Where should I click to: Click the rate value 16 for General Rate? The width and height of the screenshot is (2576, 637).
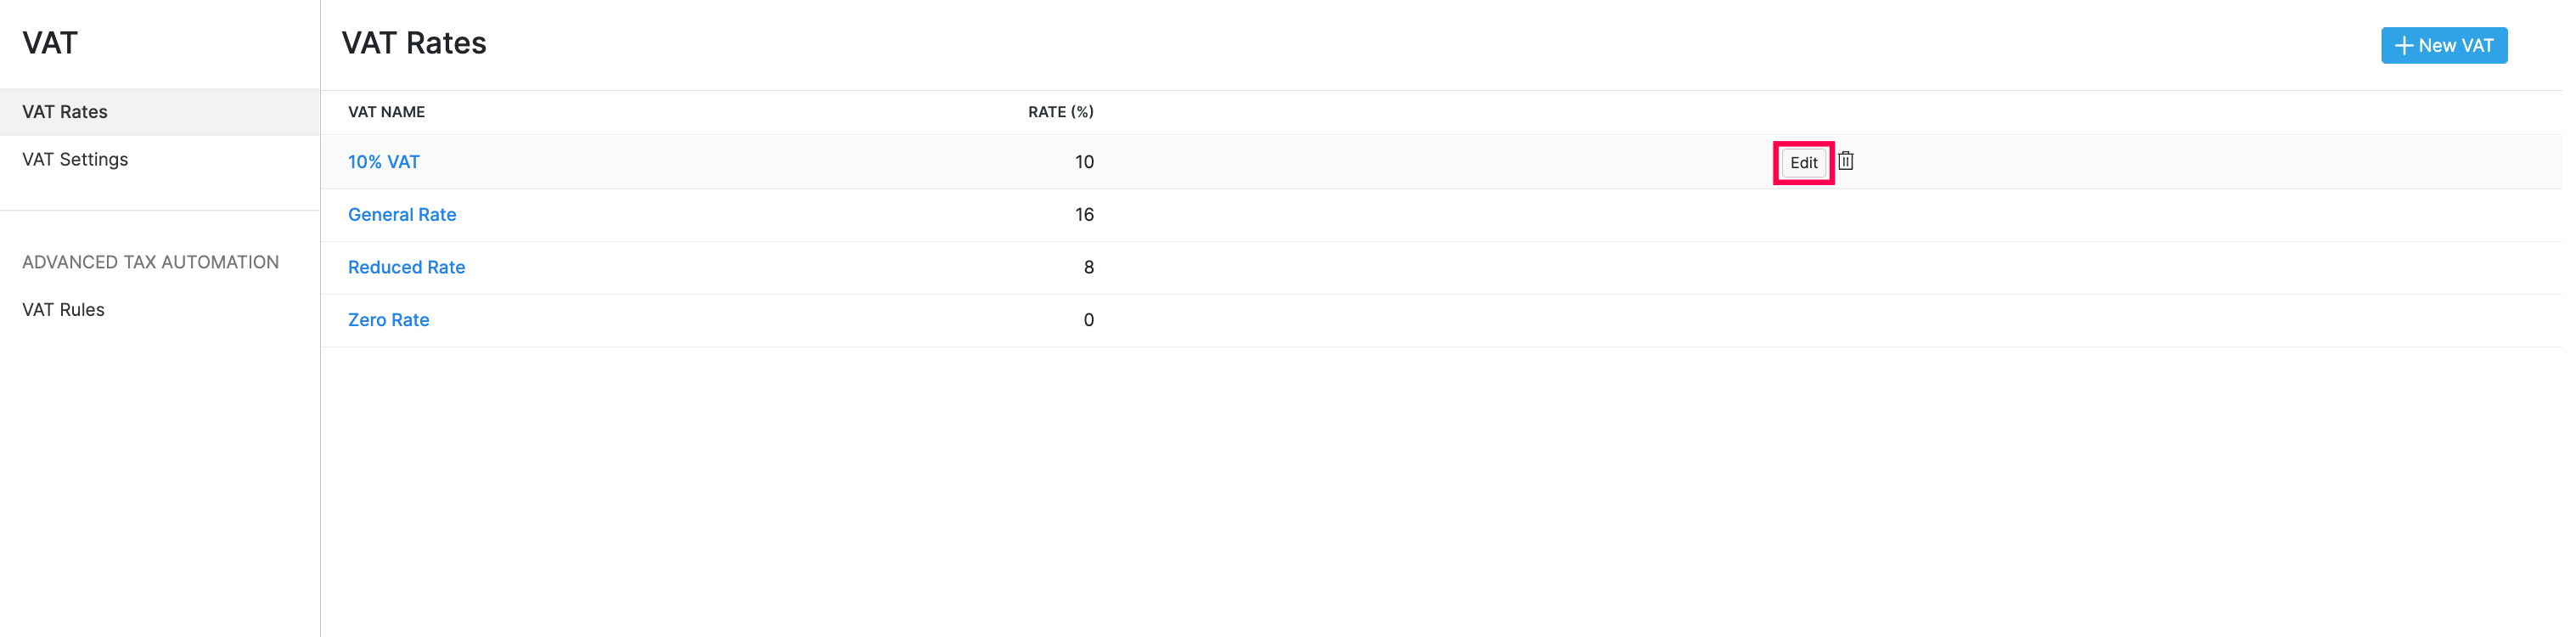tap(1084, 215)
